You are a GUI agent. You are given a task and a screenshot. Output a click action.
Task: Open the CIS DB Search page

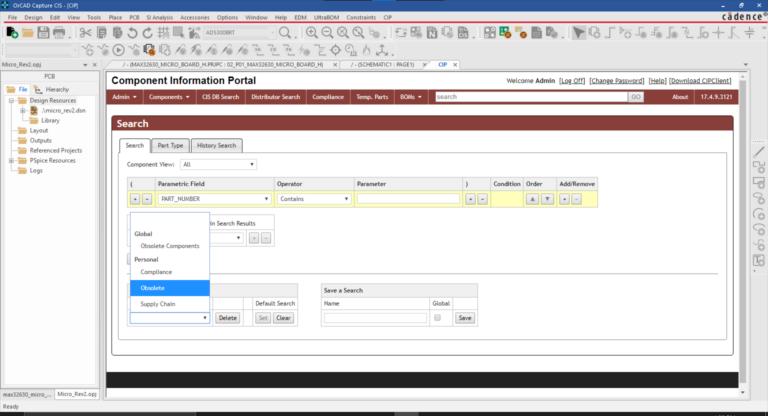tap(220, 97)
